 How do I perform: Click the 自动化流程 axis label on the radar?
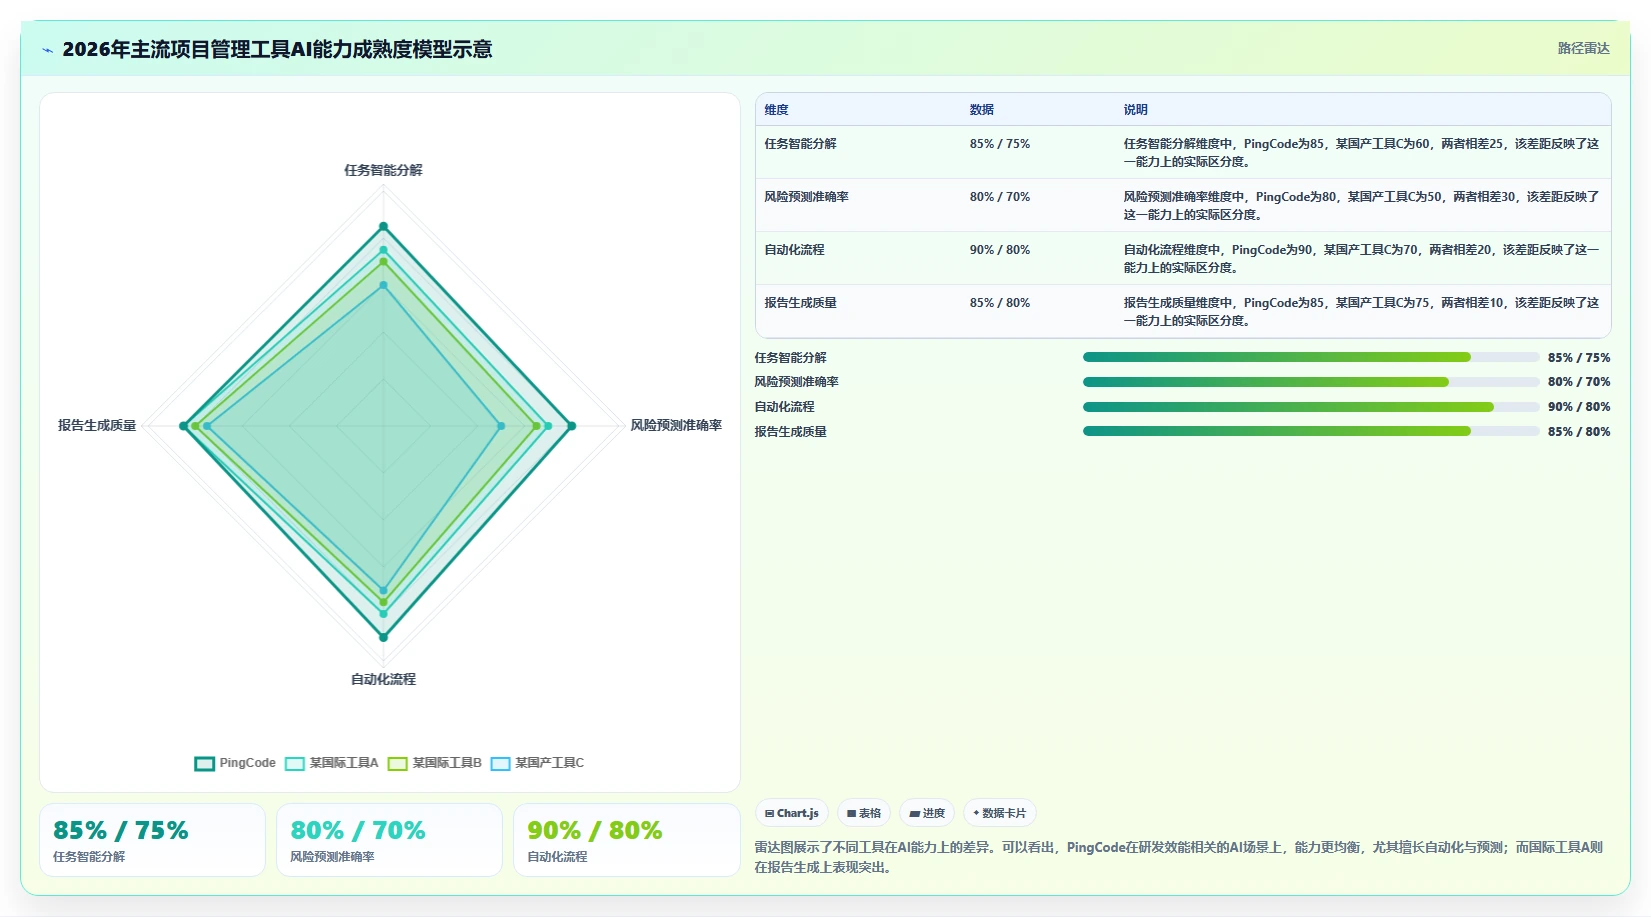point(383,679)
